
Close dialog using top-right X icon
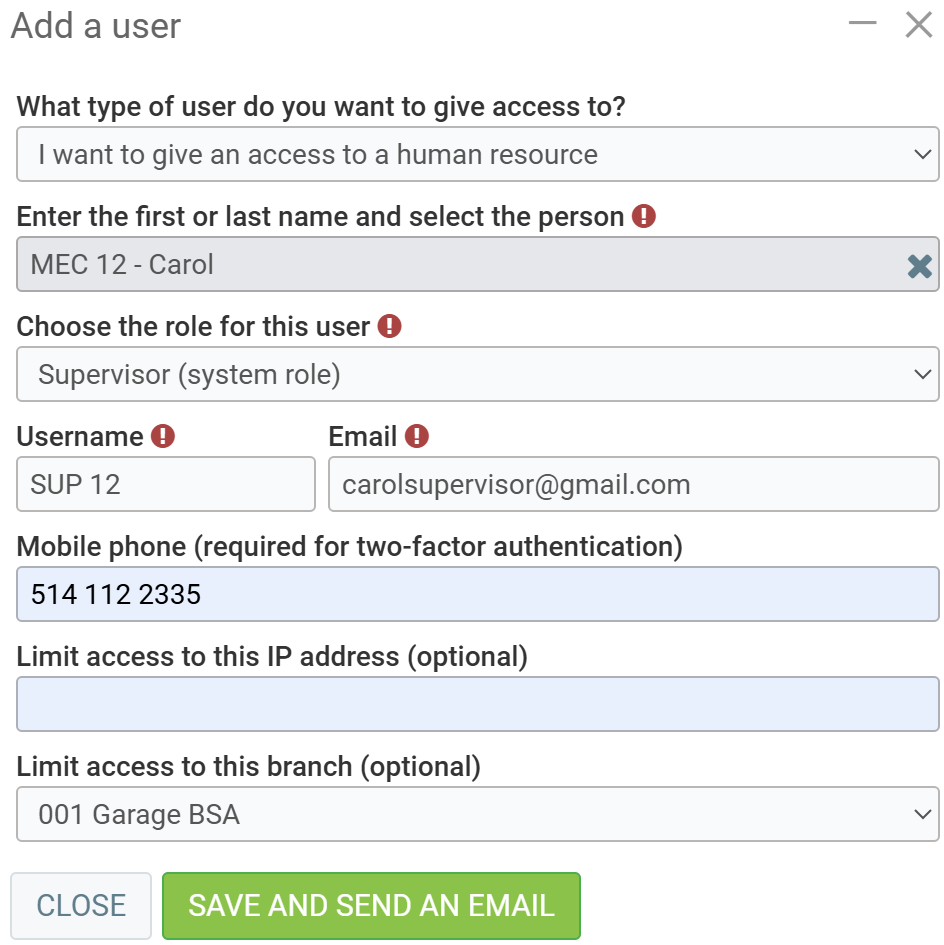coord(918,25)
